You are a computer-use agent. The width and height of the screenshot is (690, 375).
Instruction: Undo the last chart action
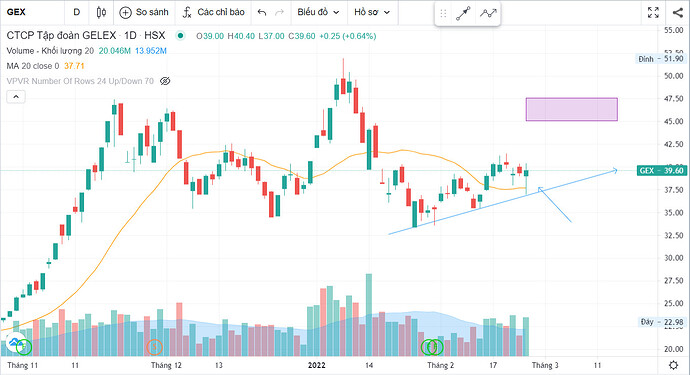point(262,12)
